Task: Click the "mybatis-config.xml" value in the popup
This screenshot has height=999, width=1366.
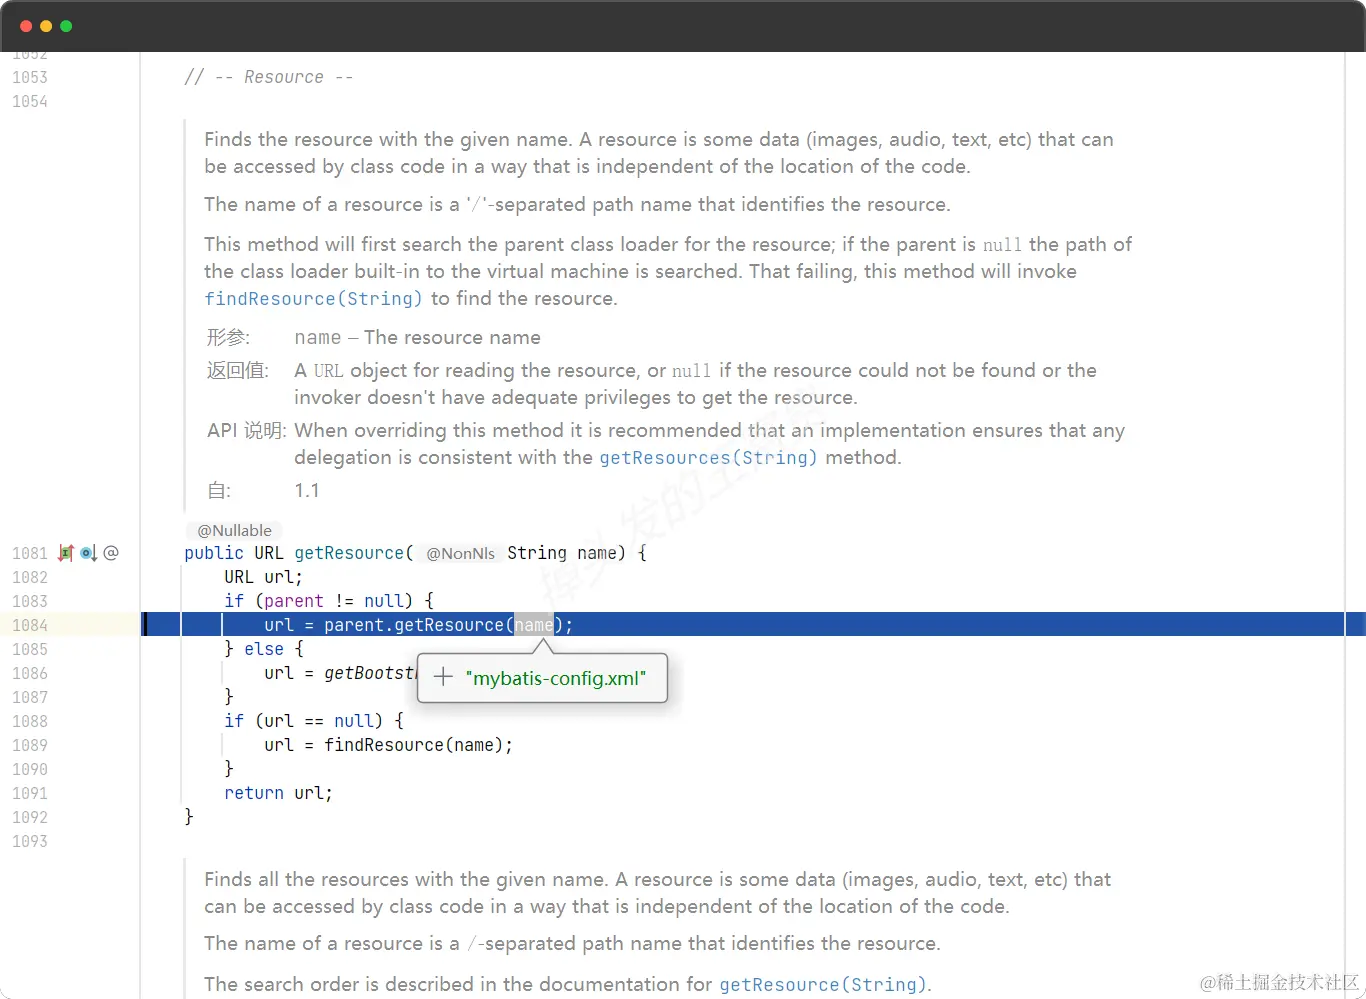Action: tap(556, 678)
